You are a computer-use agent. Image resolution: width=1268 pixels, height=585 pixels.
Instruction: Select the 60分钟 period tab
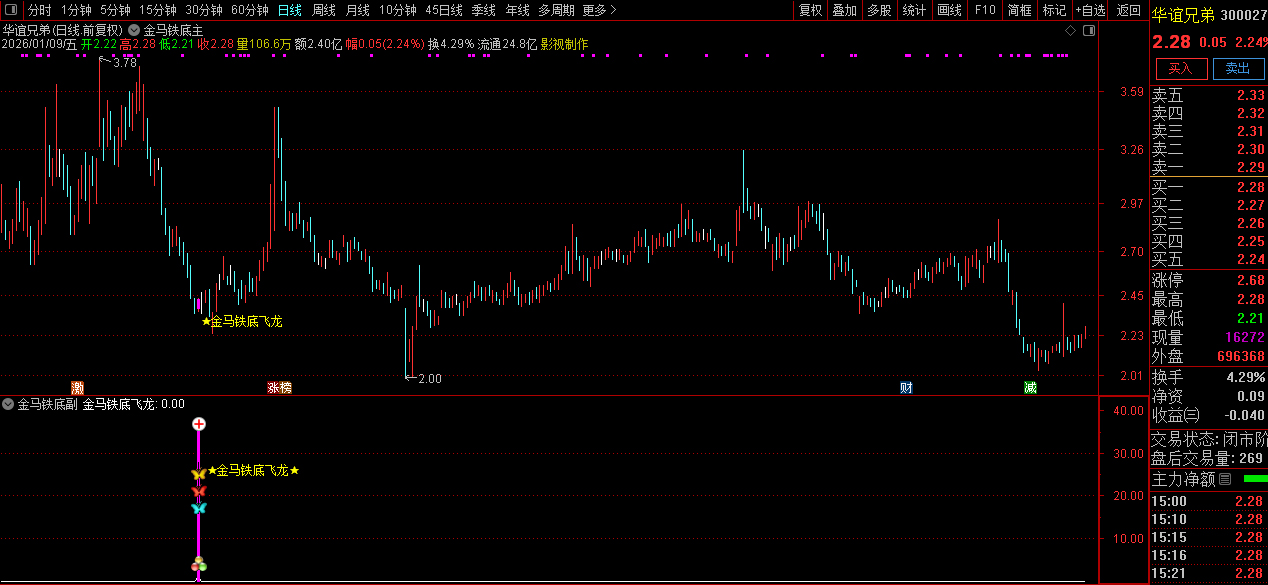coord(249,10)
